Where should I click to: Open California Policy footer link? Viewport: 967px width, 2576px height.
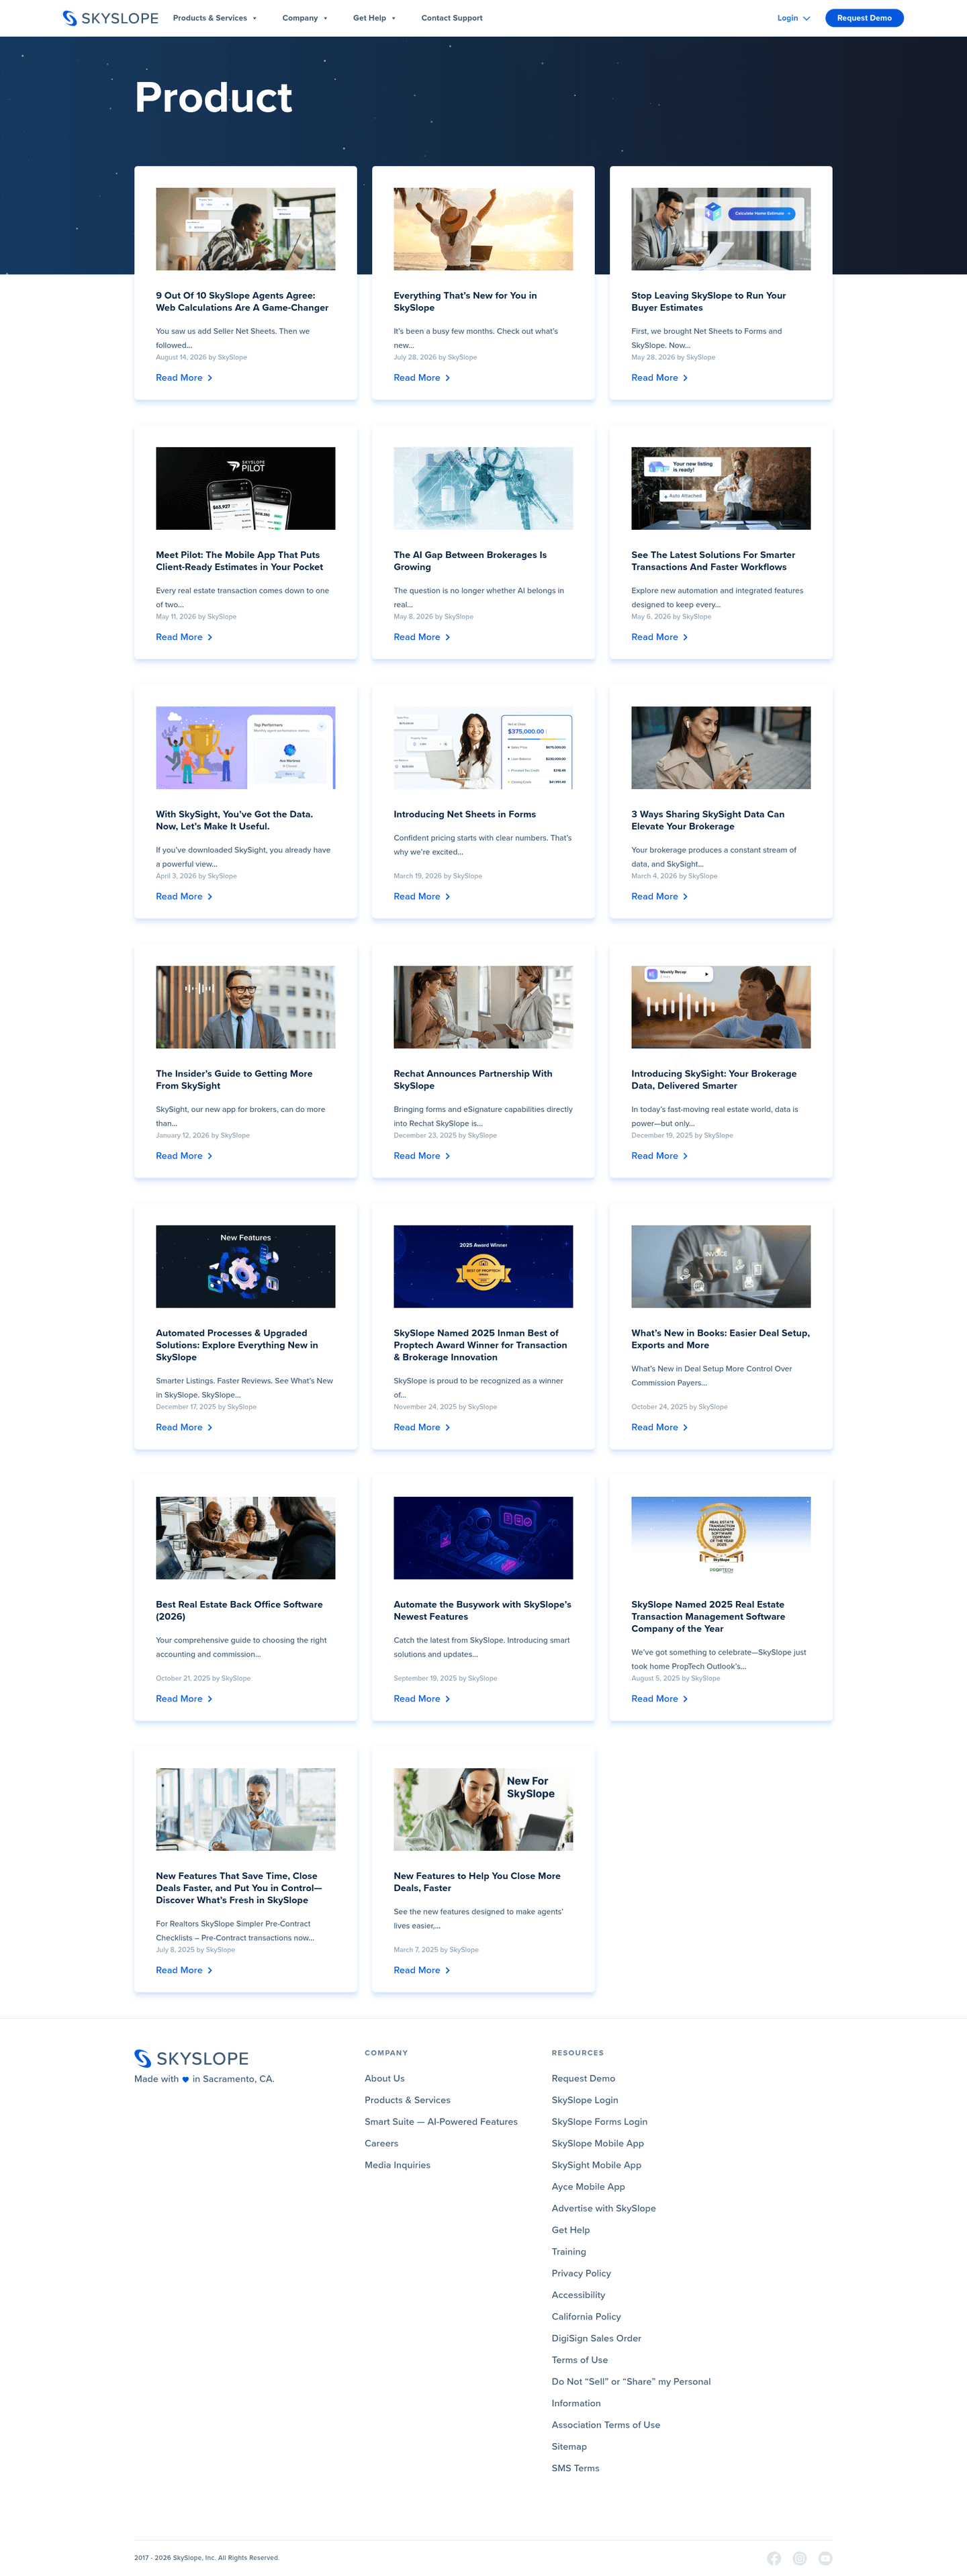tap(586, 2317)
